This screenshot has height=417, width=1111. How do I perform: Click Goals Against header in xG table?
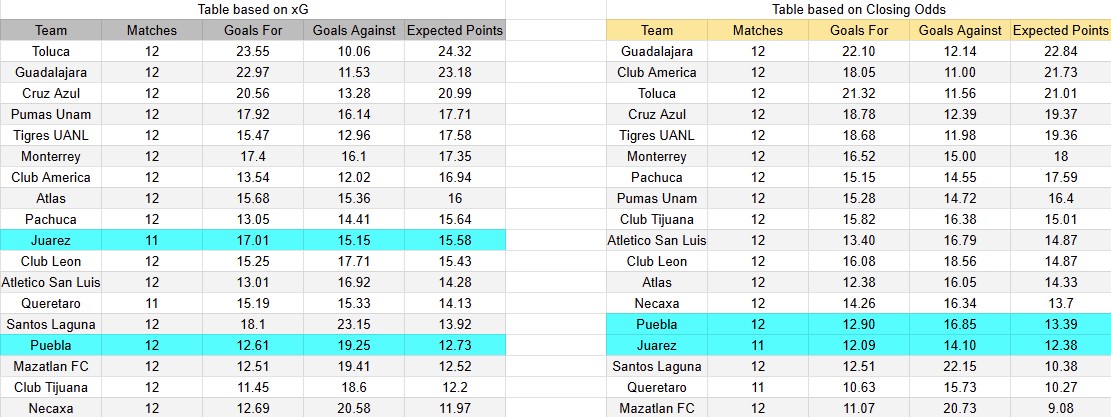click(354, 30)
